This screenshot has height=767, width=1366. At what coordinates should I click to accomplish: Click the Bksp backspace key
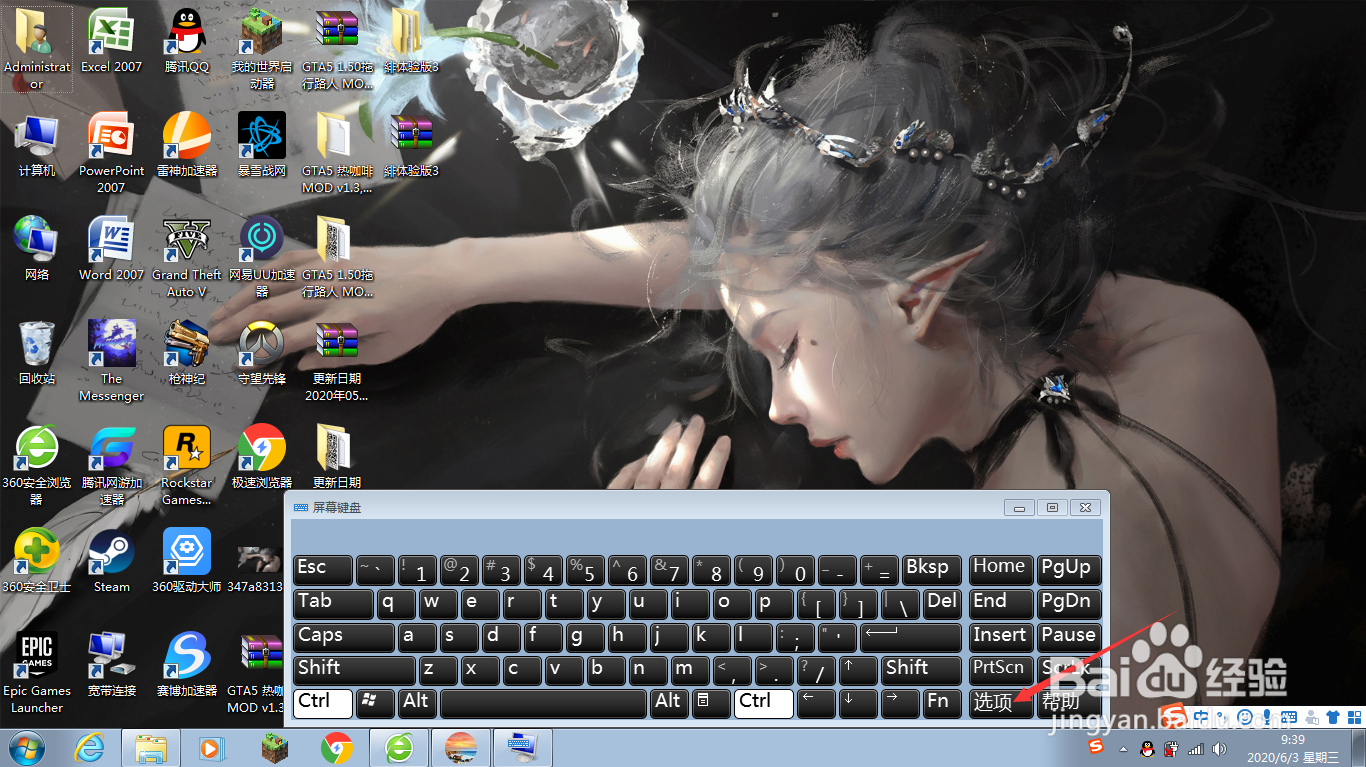(932, 570)
